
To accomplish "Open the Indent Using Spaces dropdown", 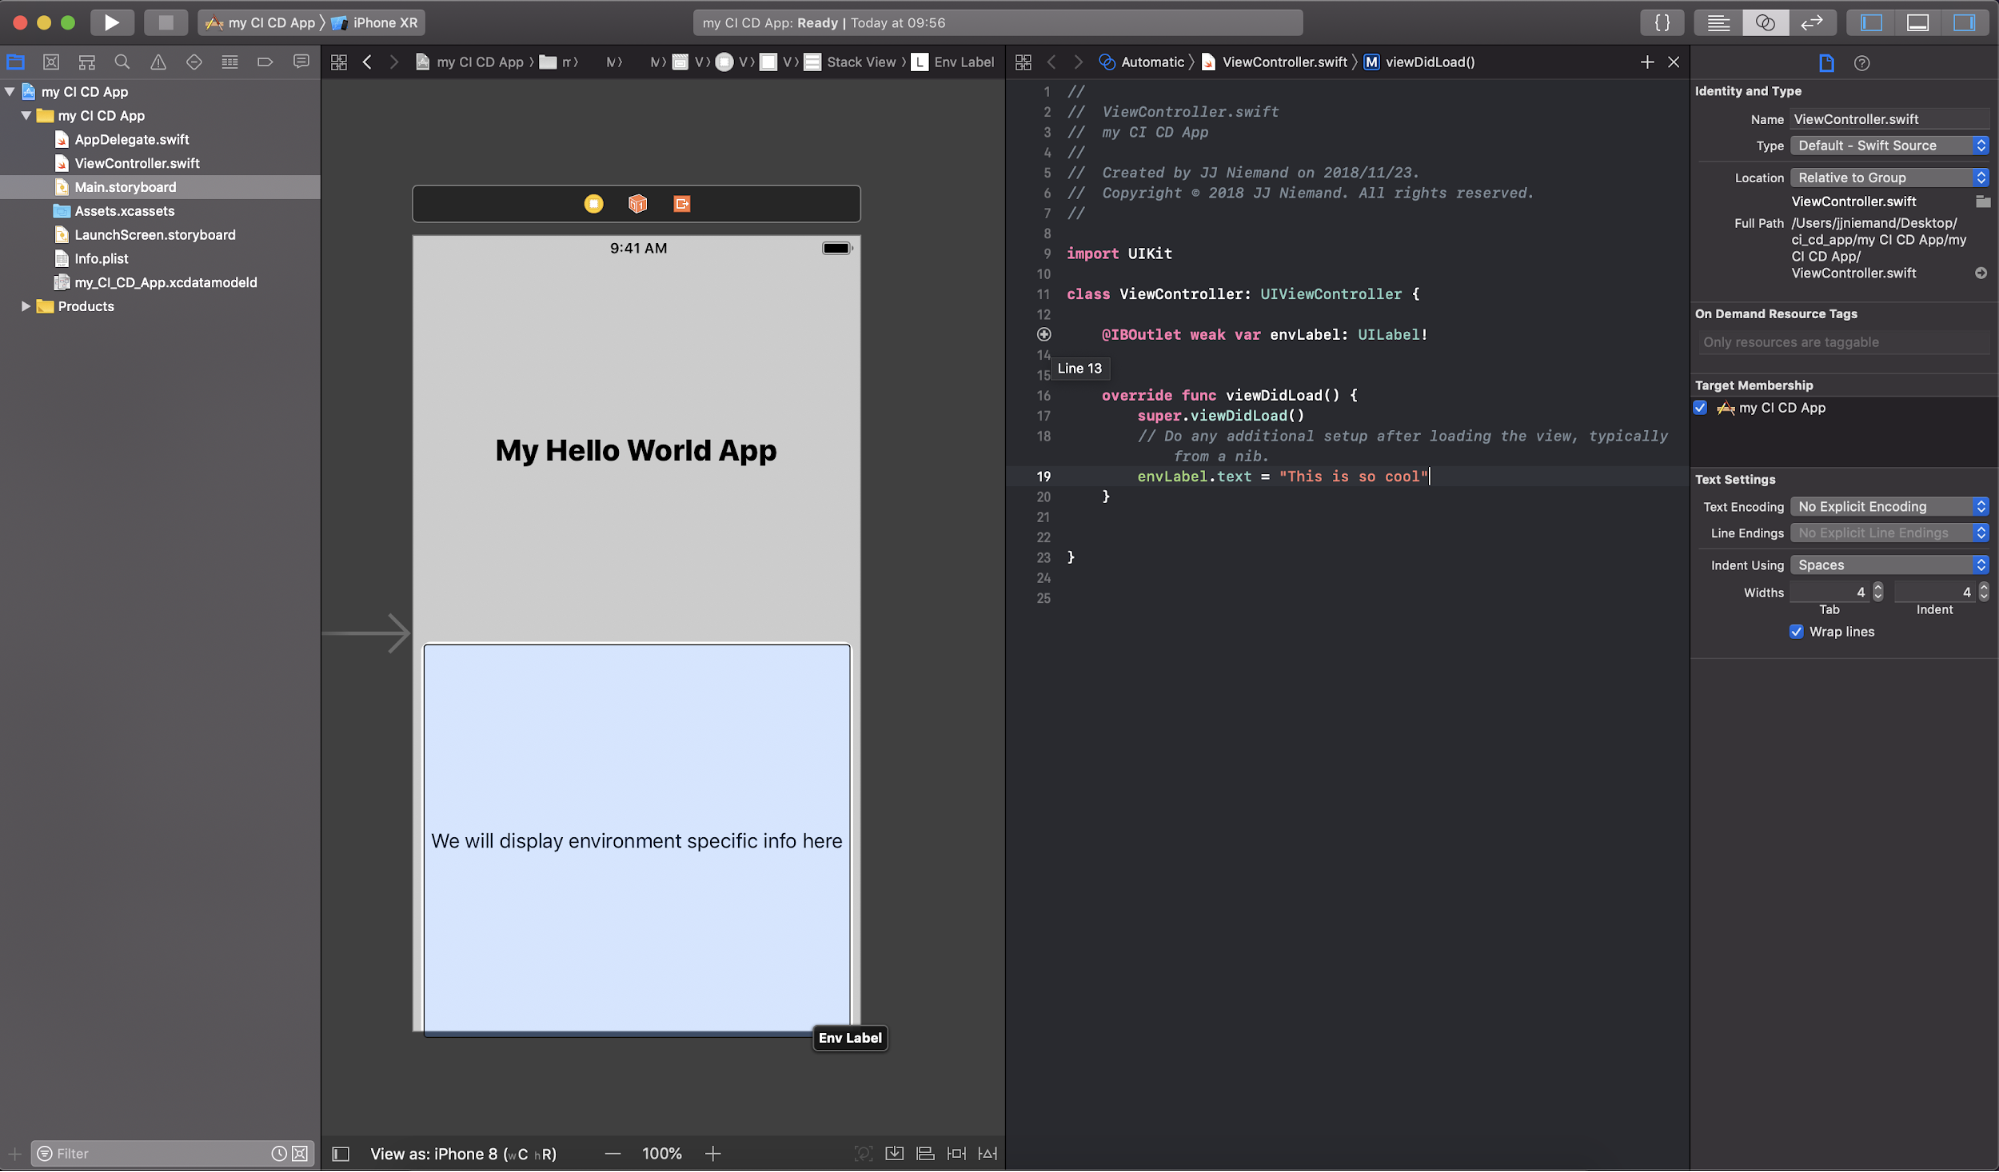I will [1888, 565].
